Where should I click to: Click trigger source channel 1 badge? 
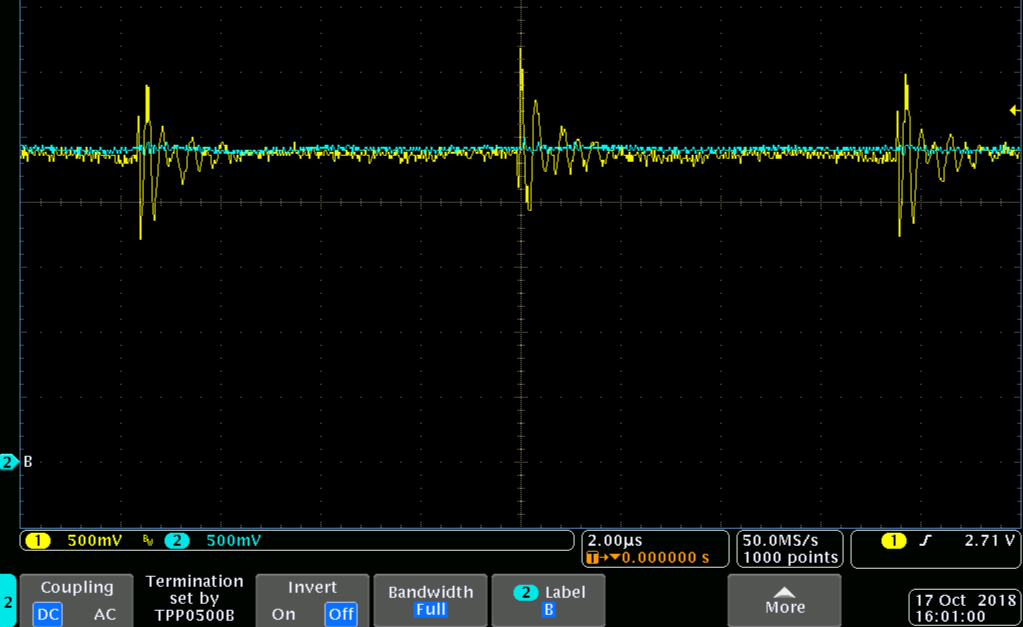point(894,540)
